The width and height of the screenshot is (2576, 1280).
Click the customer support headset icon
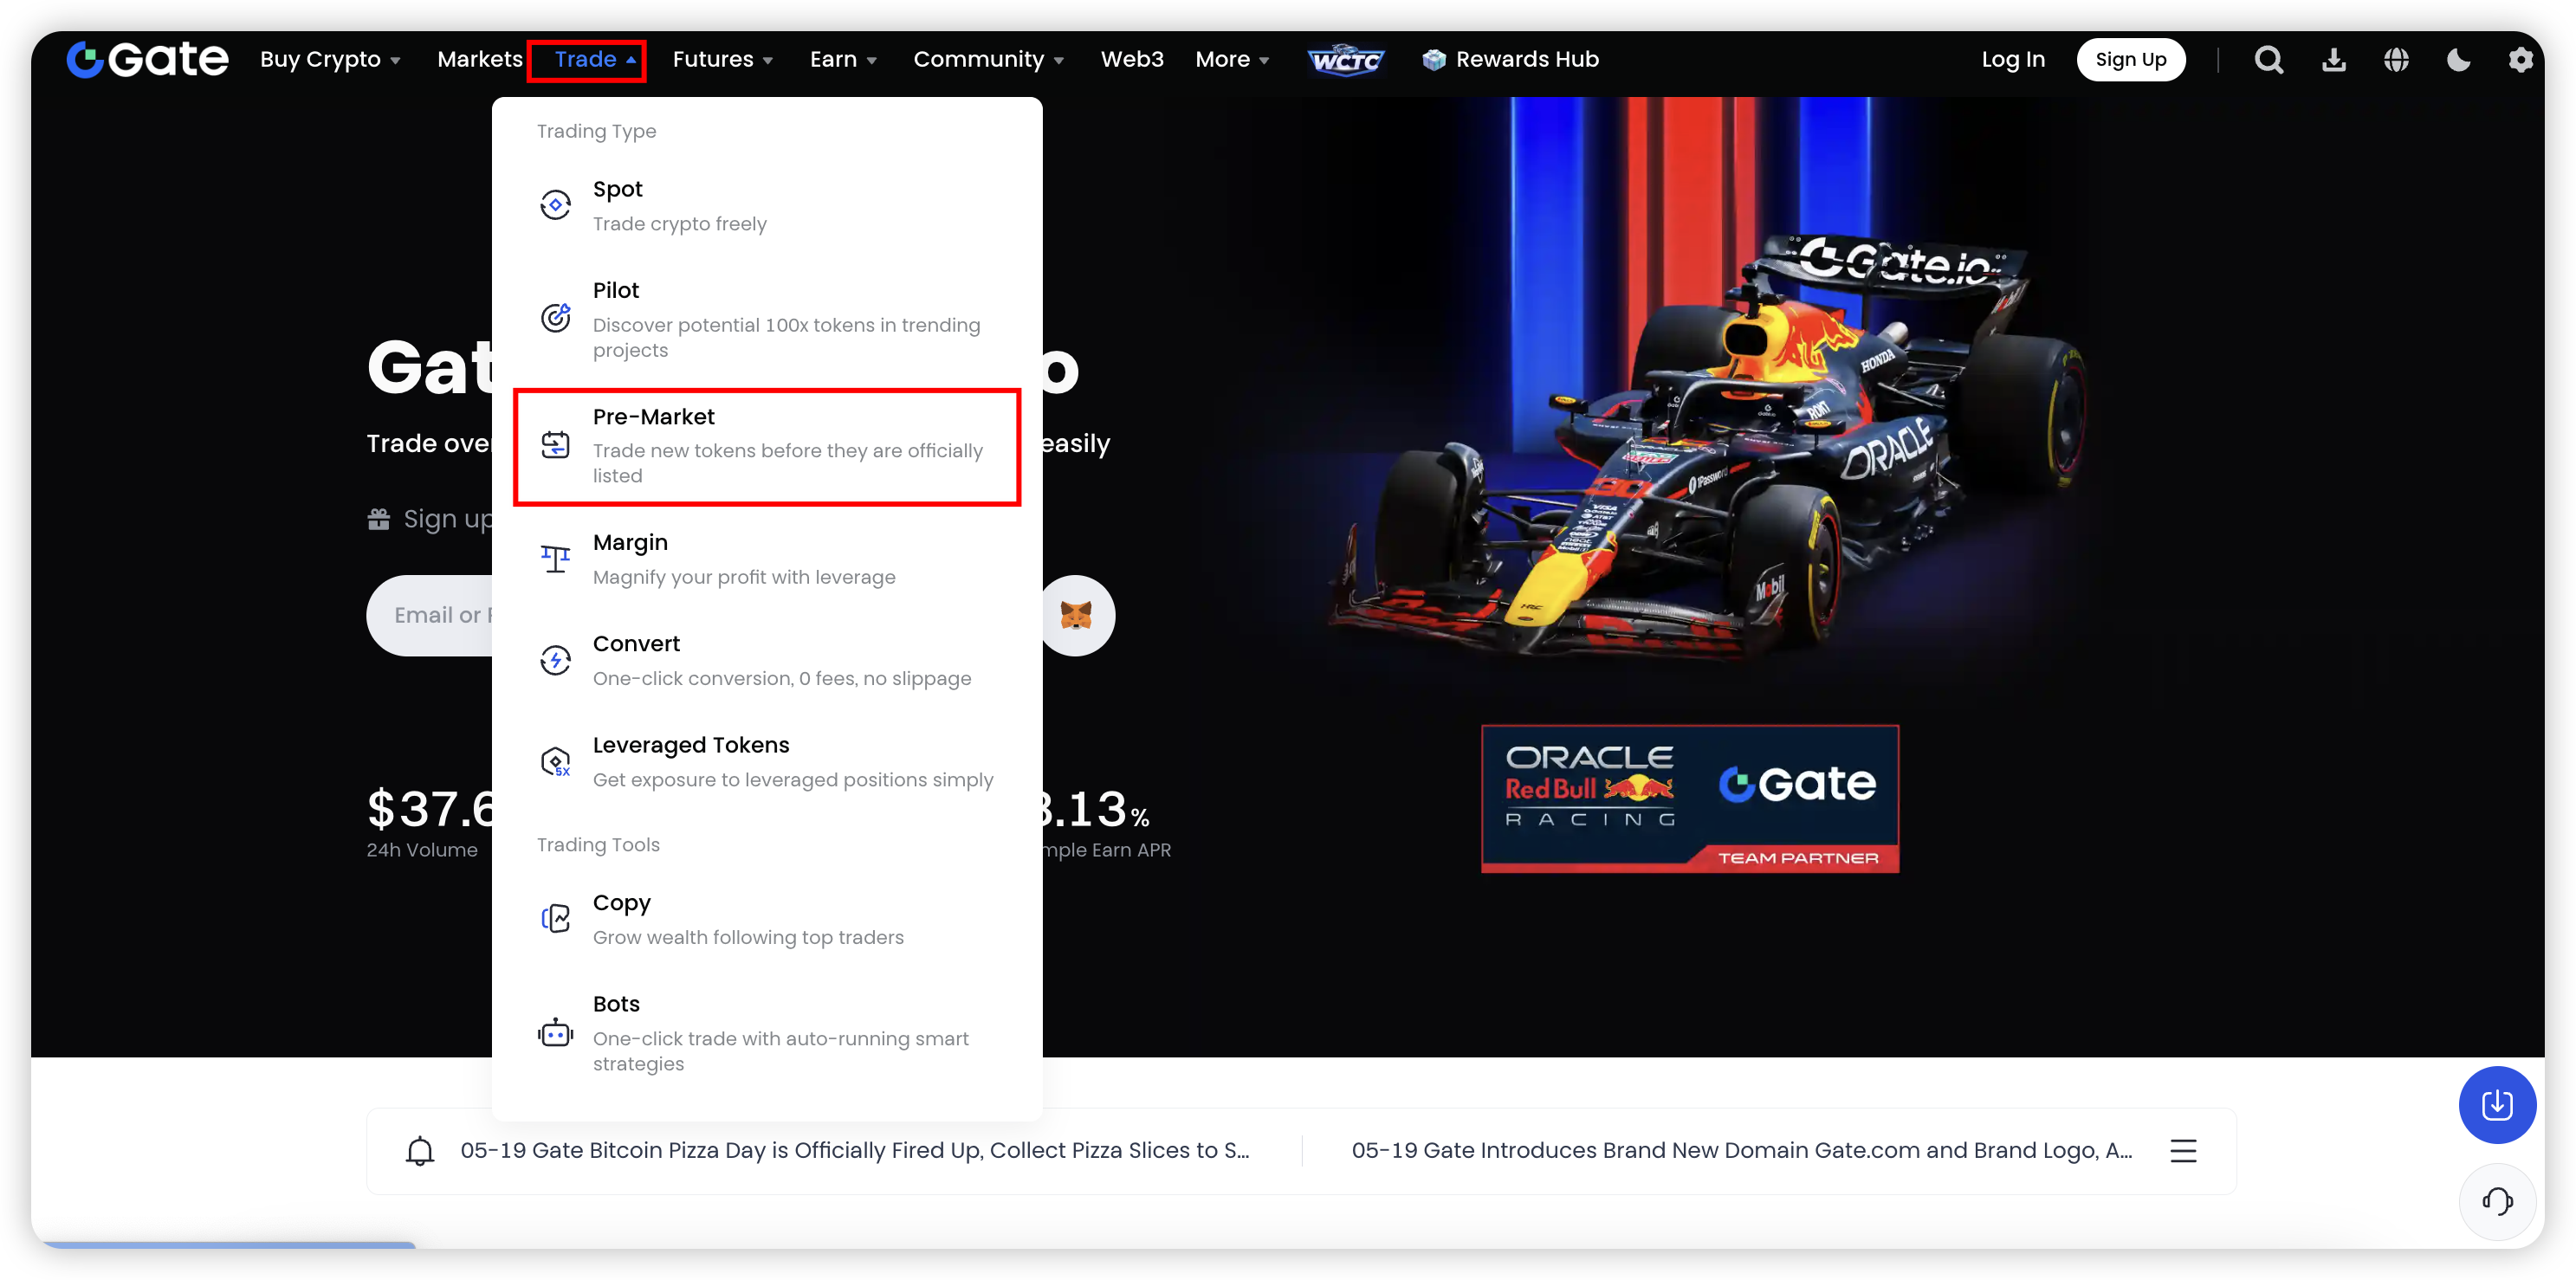click(x=2497, y=1200)
